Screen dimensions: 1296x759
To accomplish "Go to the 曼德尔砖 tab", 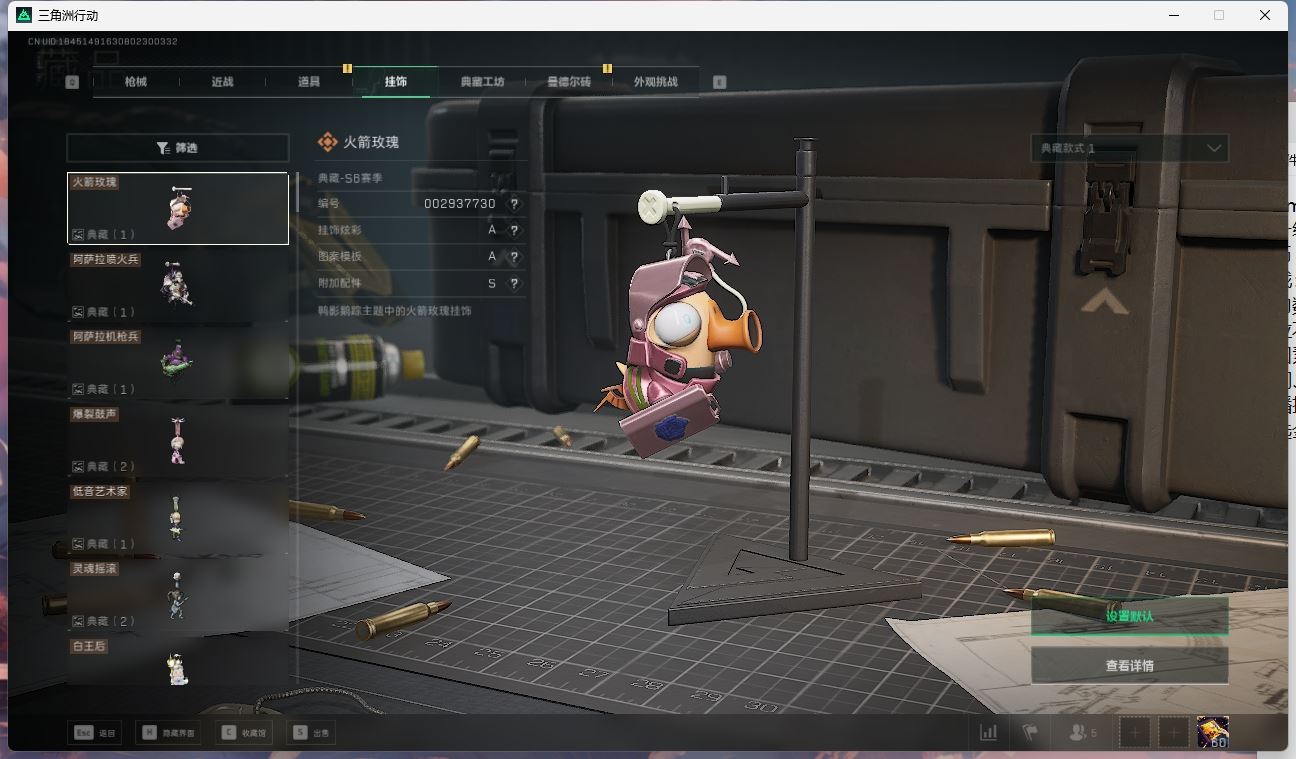I will click(x=569, y=82).
